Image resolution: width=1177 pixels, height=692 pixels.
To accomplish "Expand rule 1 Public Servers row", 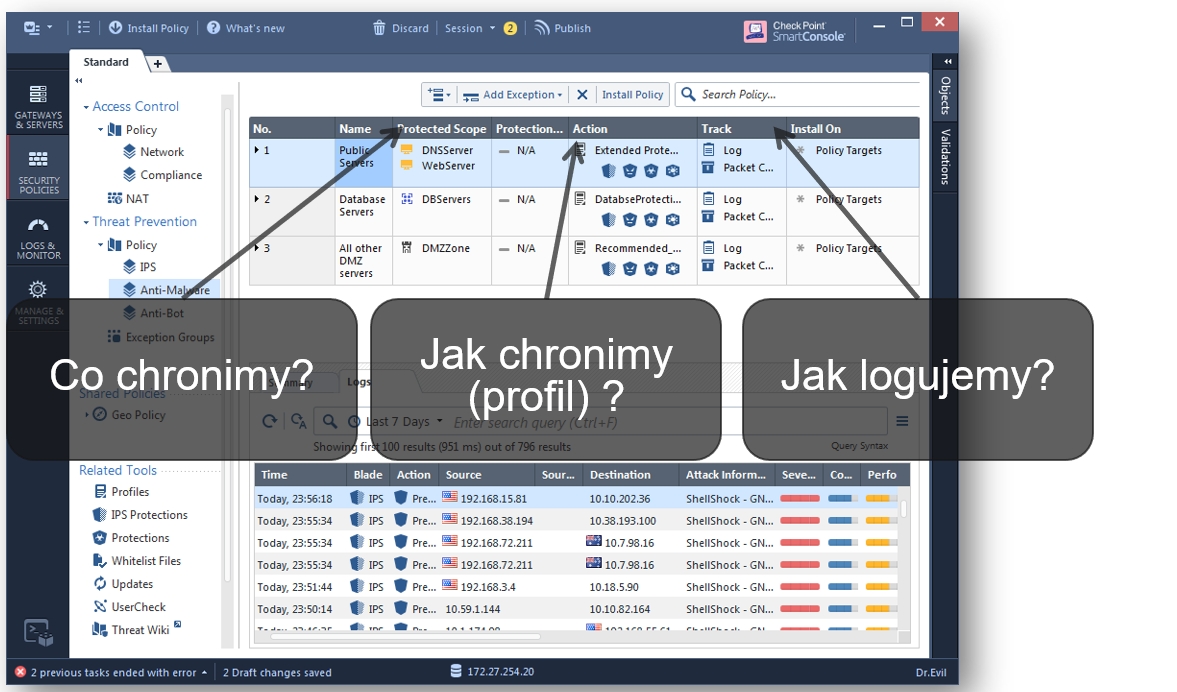I will pos(257,150).
